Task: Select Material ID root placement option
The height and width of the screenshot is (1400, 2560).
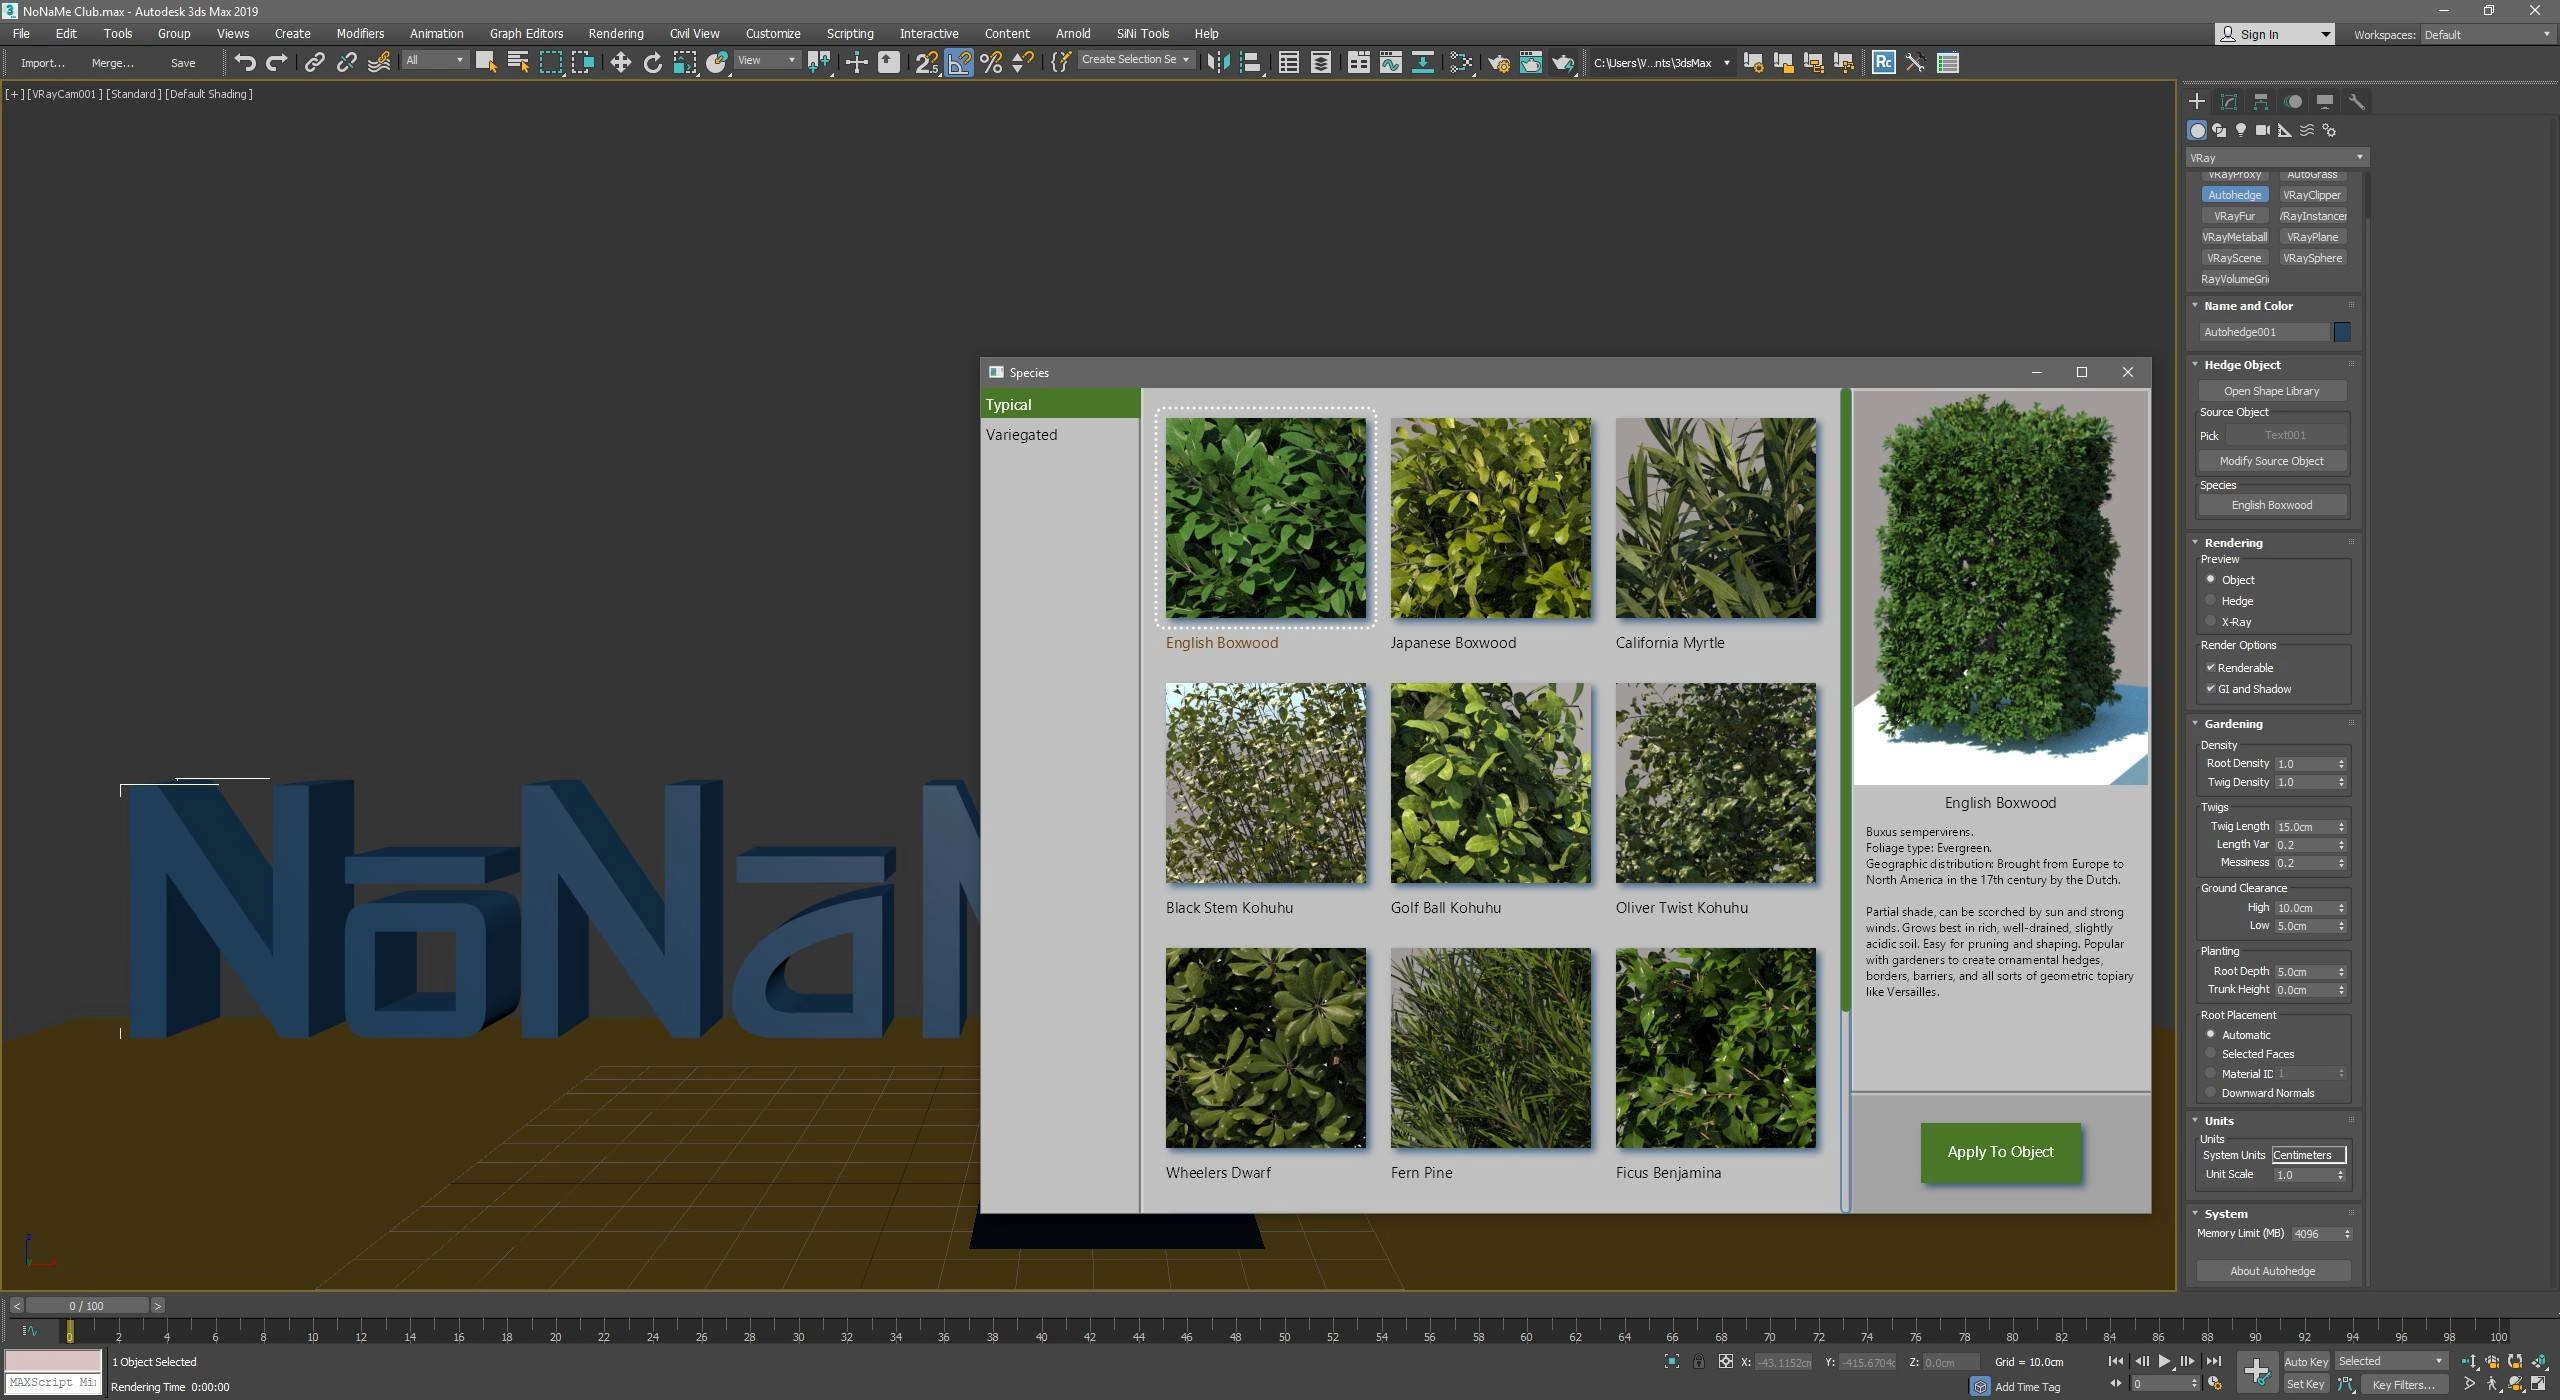Action: (x=2211, y=1073)
